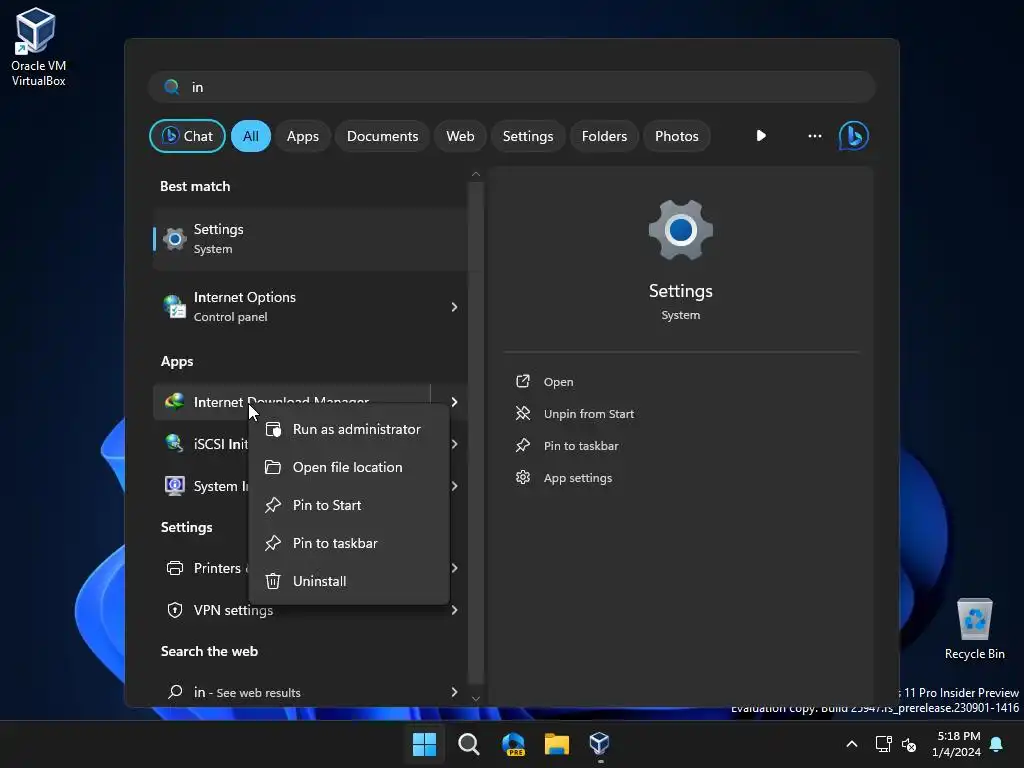Click the Recycle Bin desktop icon
Image resolution: width=1024 pixels, height=768 pixels.
(974, 629)
